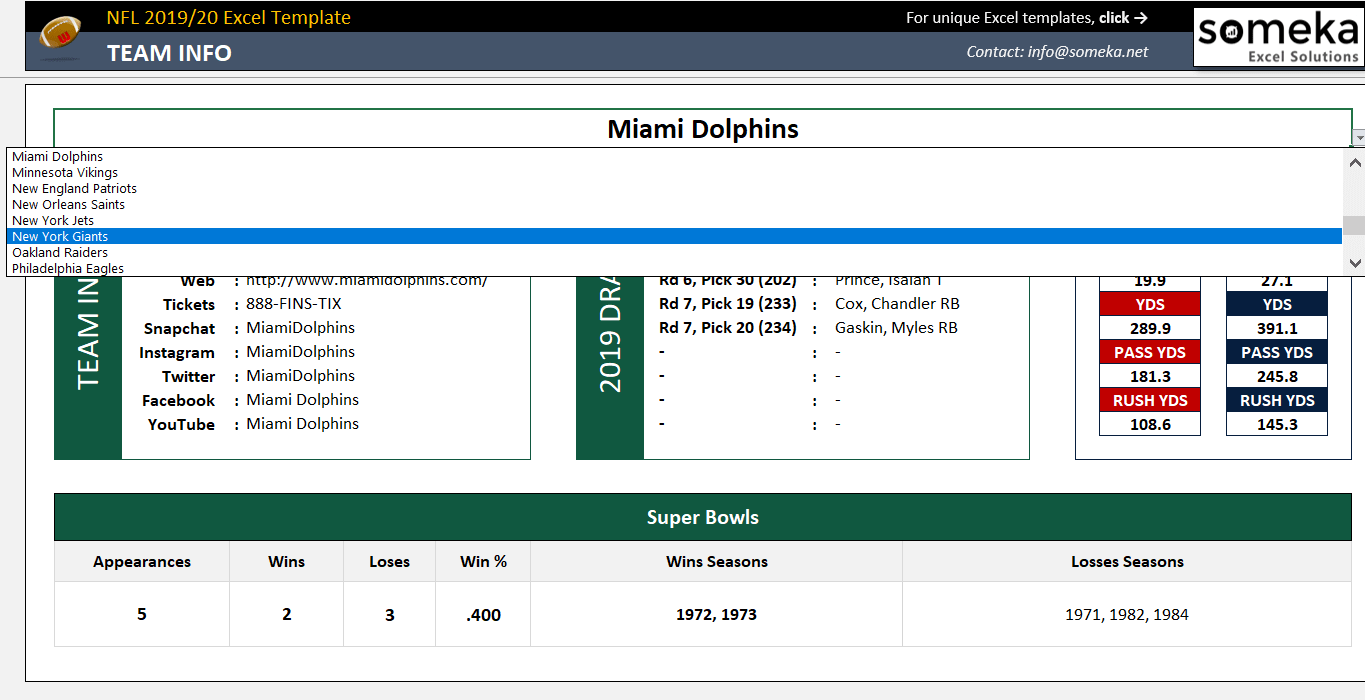Click team dropdown arrow button
Viewport: 1365px width, 700px height.
click(1359, 138)
